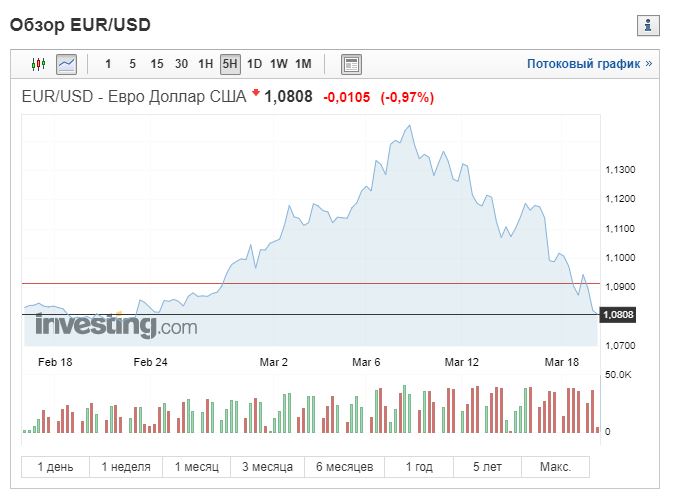Select the 1M interval

(303, 64)
